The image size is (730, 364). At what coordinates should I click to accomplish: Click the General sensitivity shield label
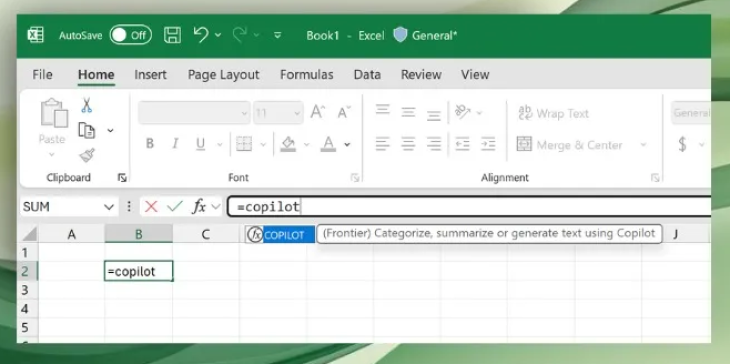coord(425,35)
